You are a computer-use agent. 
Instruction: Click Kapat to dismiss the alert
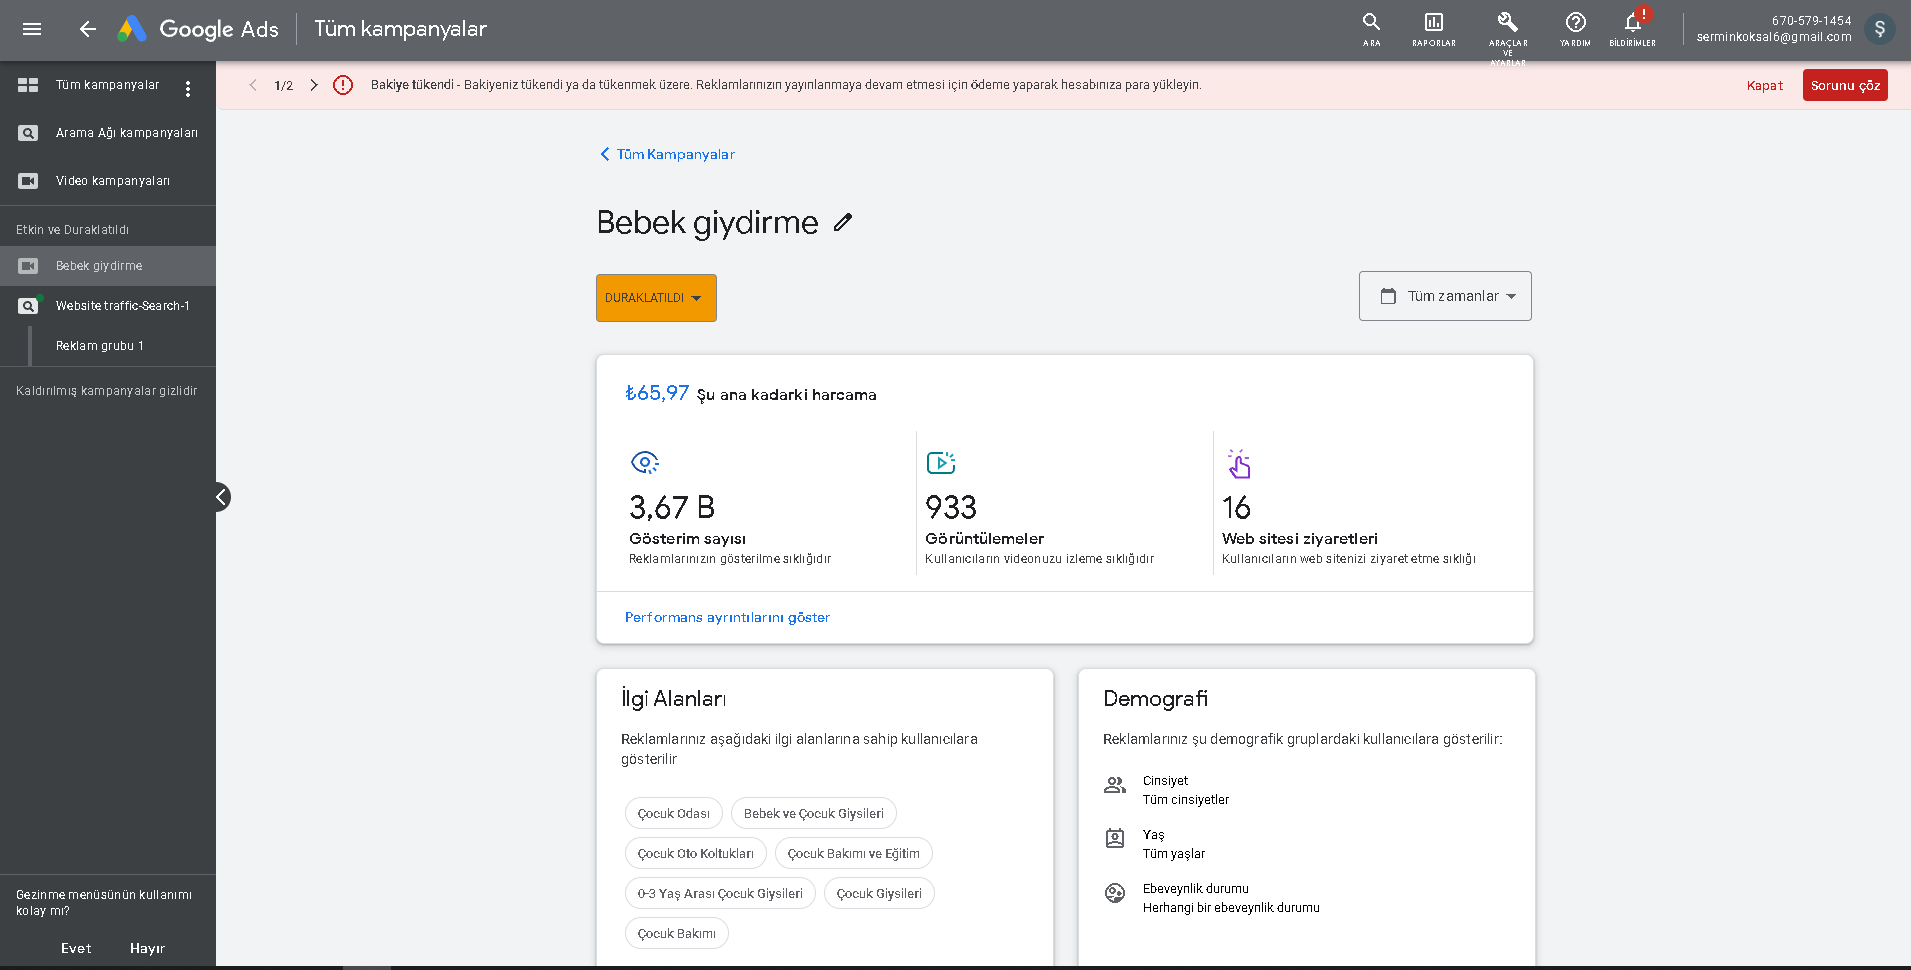1765,85
